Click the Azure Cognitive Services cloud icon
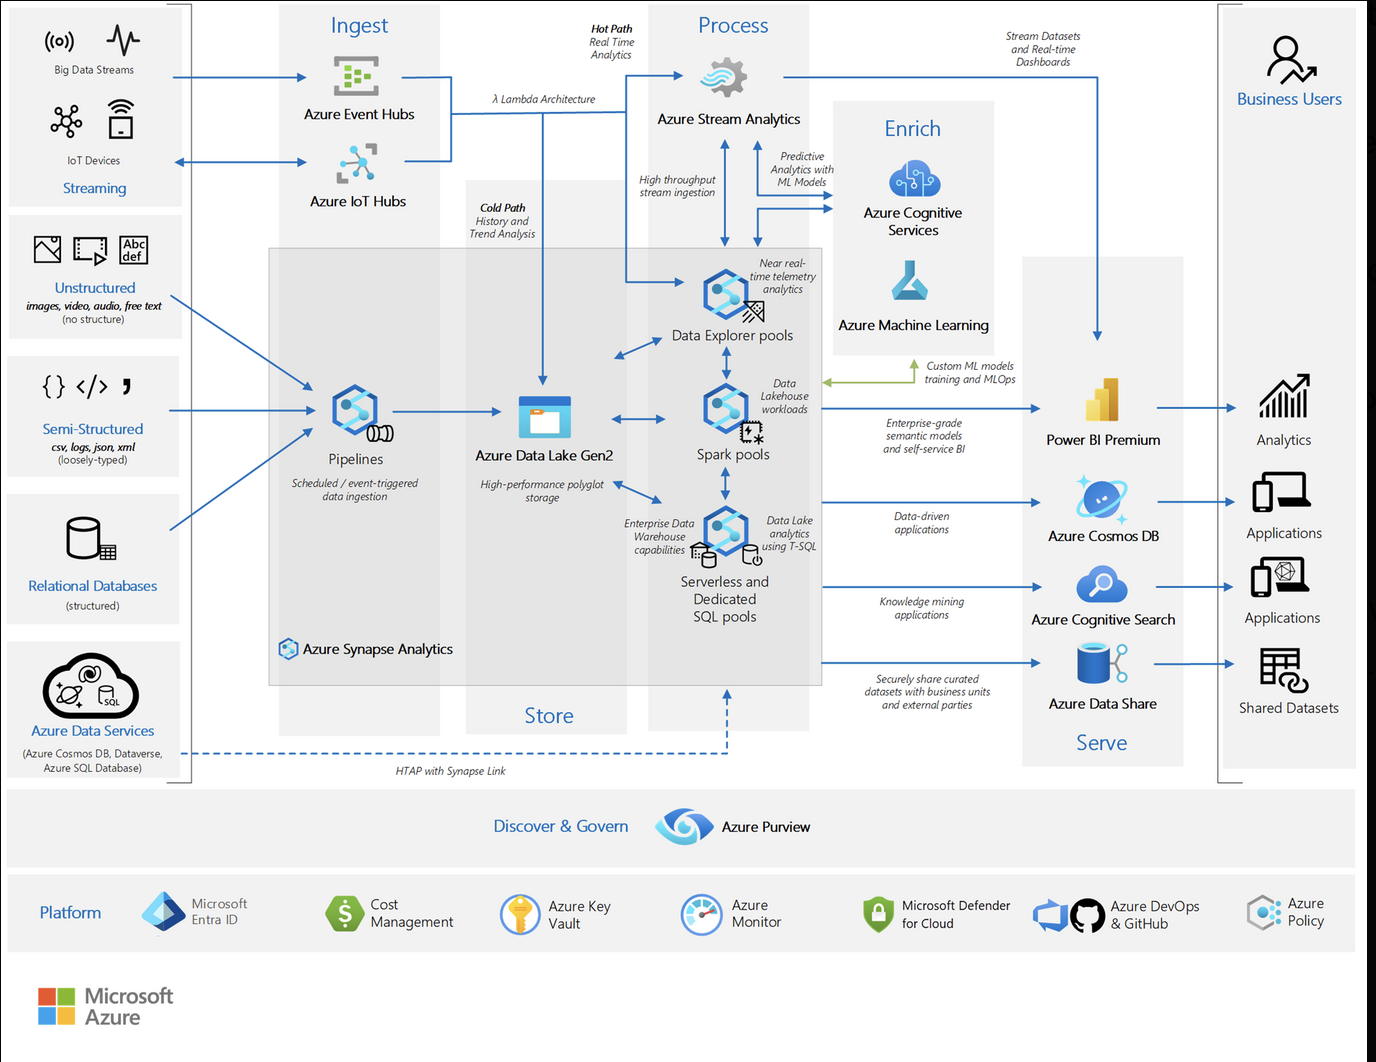The width and height of the screenshot is (1376, 1062). [913, 180]
